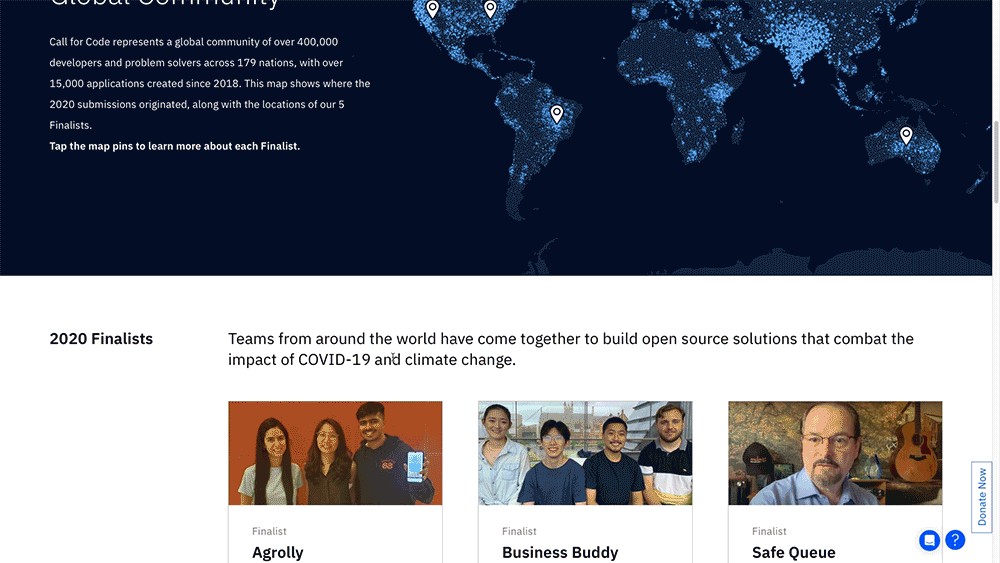
Task: Click the Finalist label above Business Buddy
Action: [x=519, y=531]
